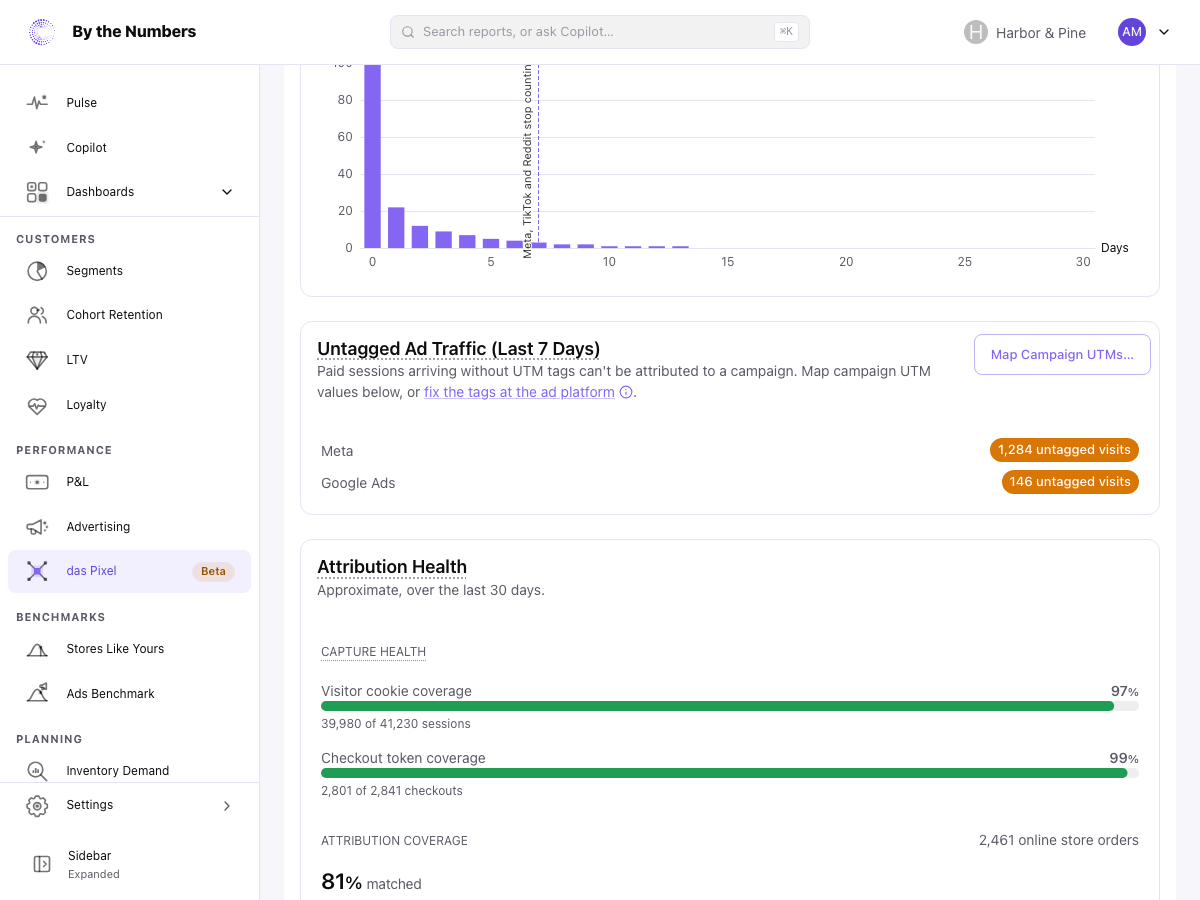Click the Sidebar panel layout icon
1200x900 pixels.
42,864
